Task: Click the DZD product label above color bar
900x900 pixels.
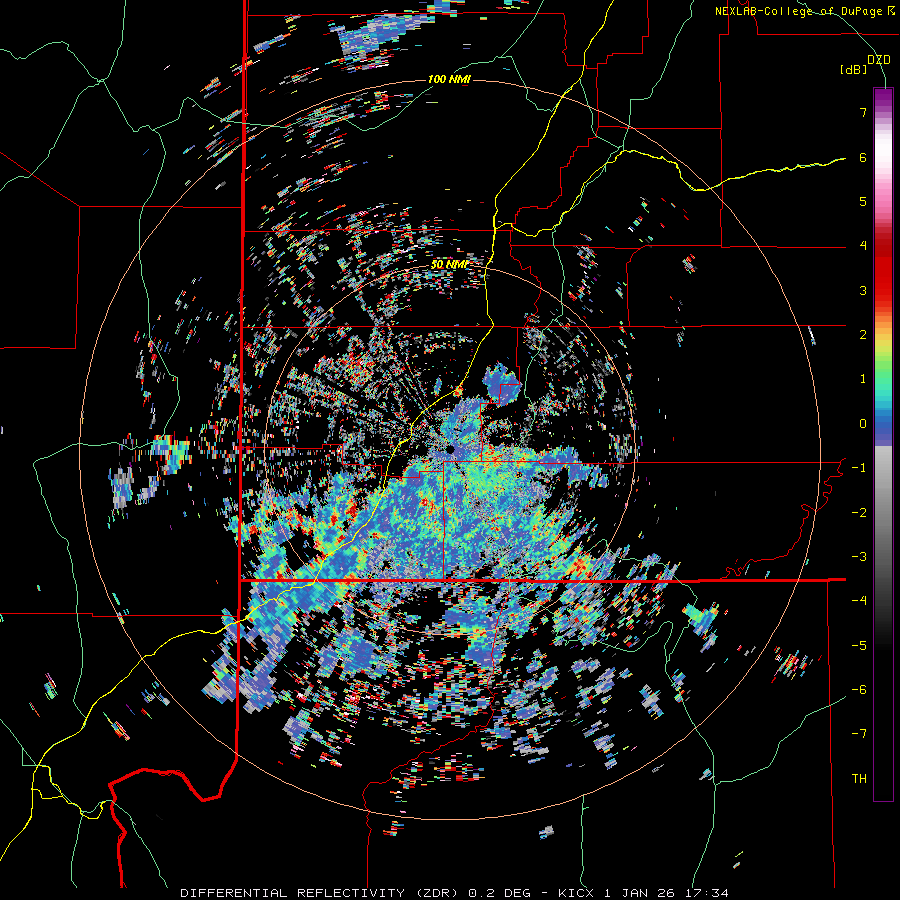Action: pyautogui.click(x=879, y=60)
